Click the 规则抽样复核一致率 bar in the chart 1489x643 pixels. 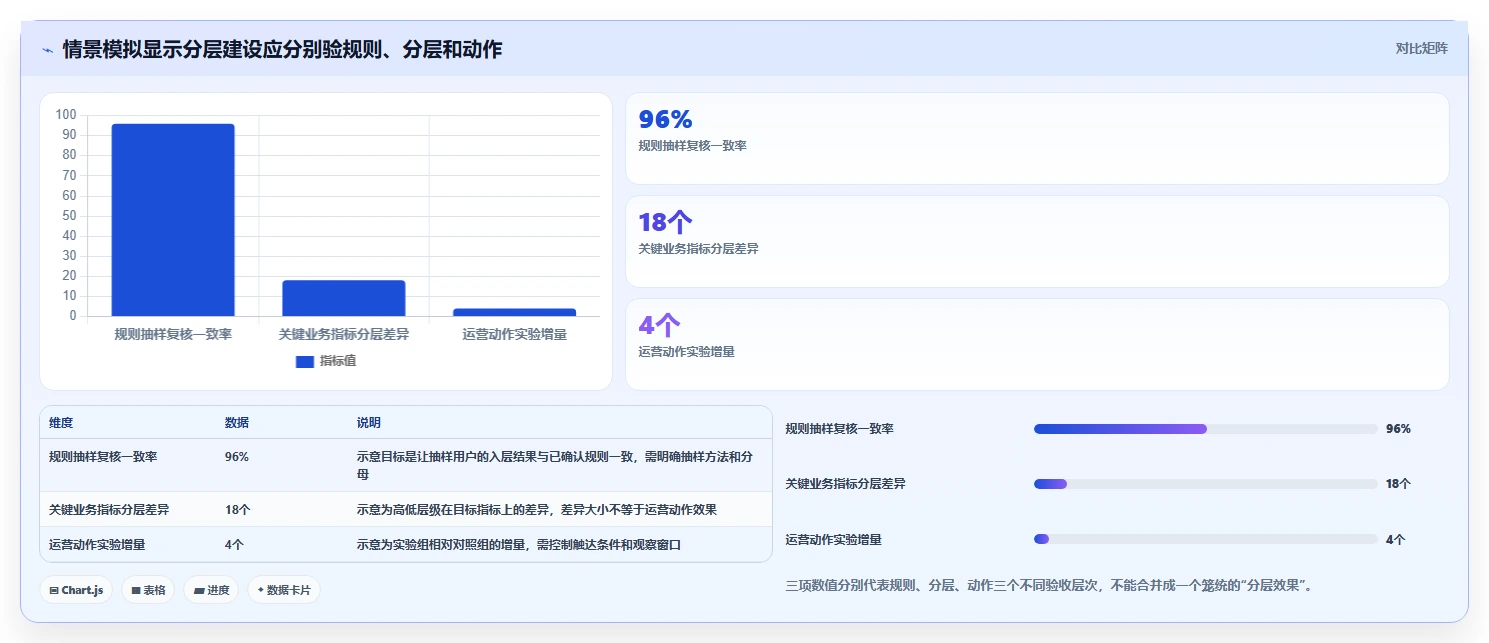click(173, 220)
